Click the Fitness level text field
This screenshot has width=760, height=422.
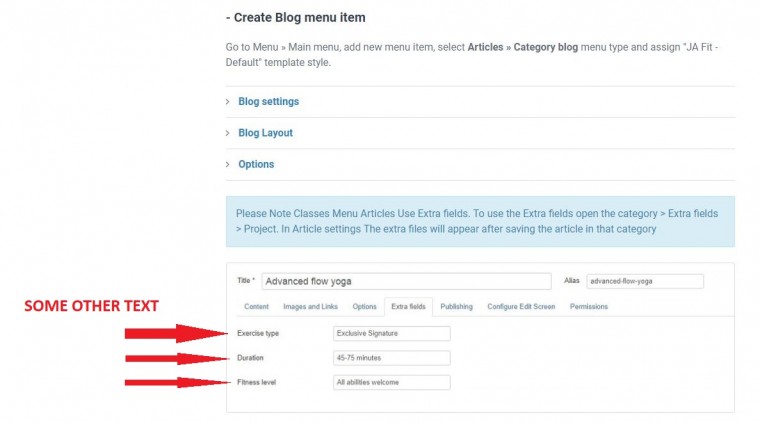click(391, 382)
